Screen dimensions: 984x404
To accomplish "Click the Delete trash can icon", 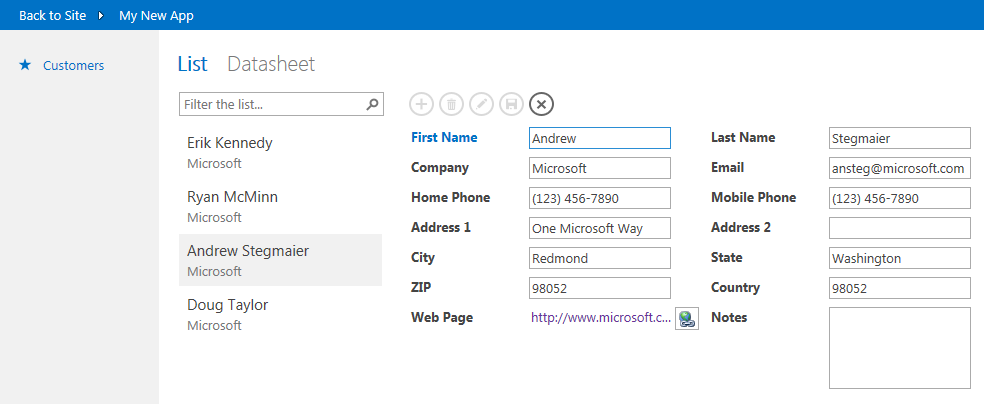I will (x=451, y=104).
